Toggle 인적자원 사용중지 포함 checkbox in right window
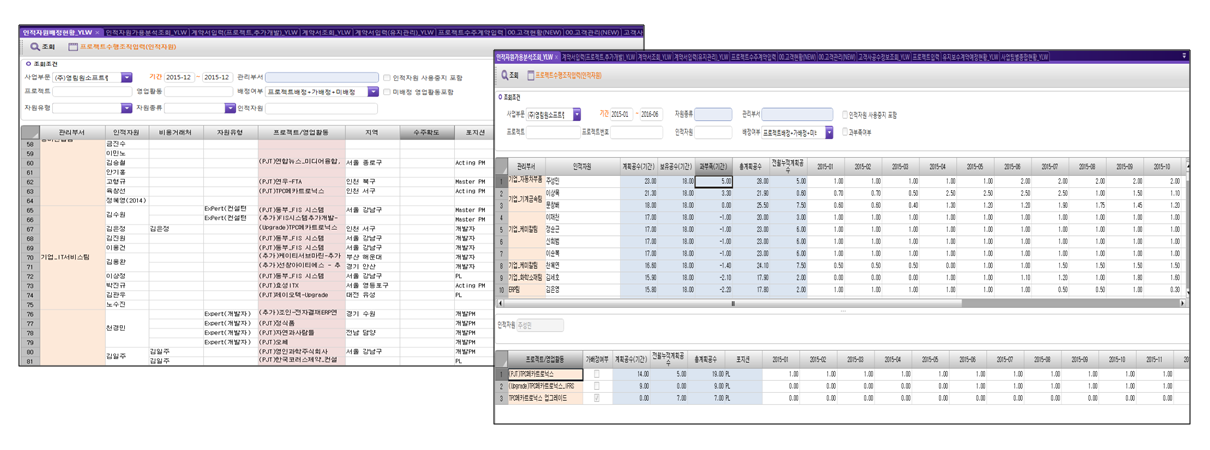 point(844,115)
